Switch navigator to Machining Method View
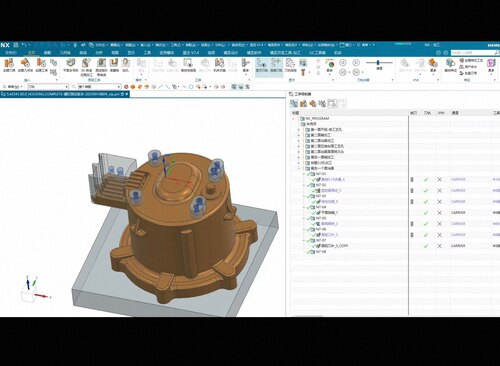Screen dimensions: 500x366 (x=322, y=104)
